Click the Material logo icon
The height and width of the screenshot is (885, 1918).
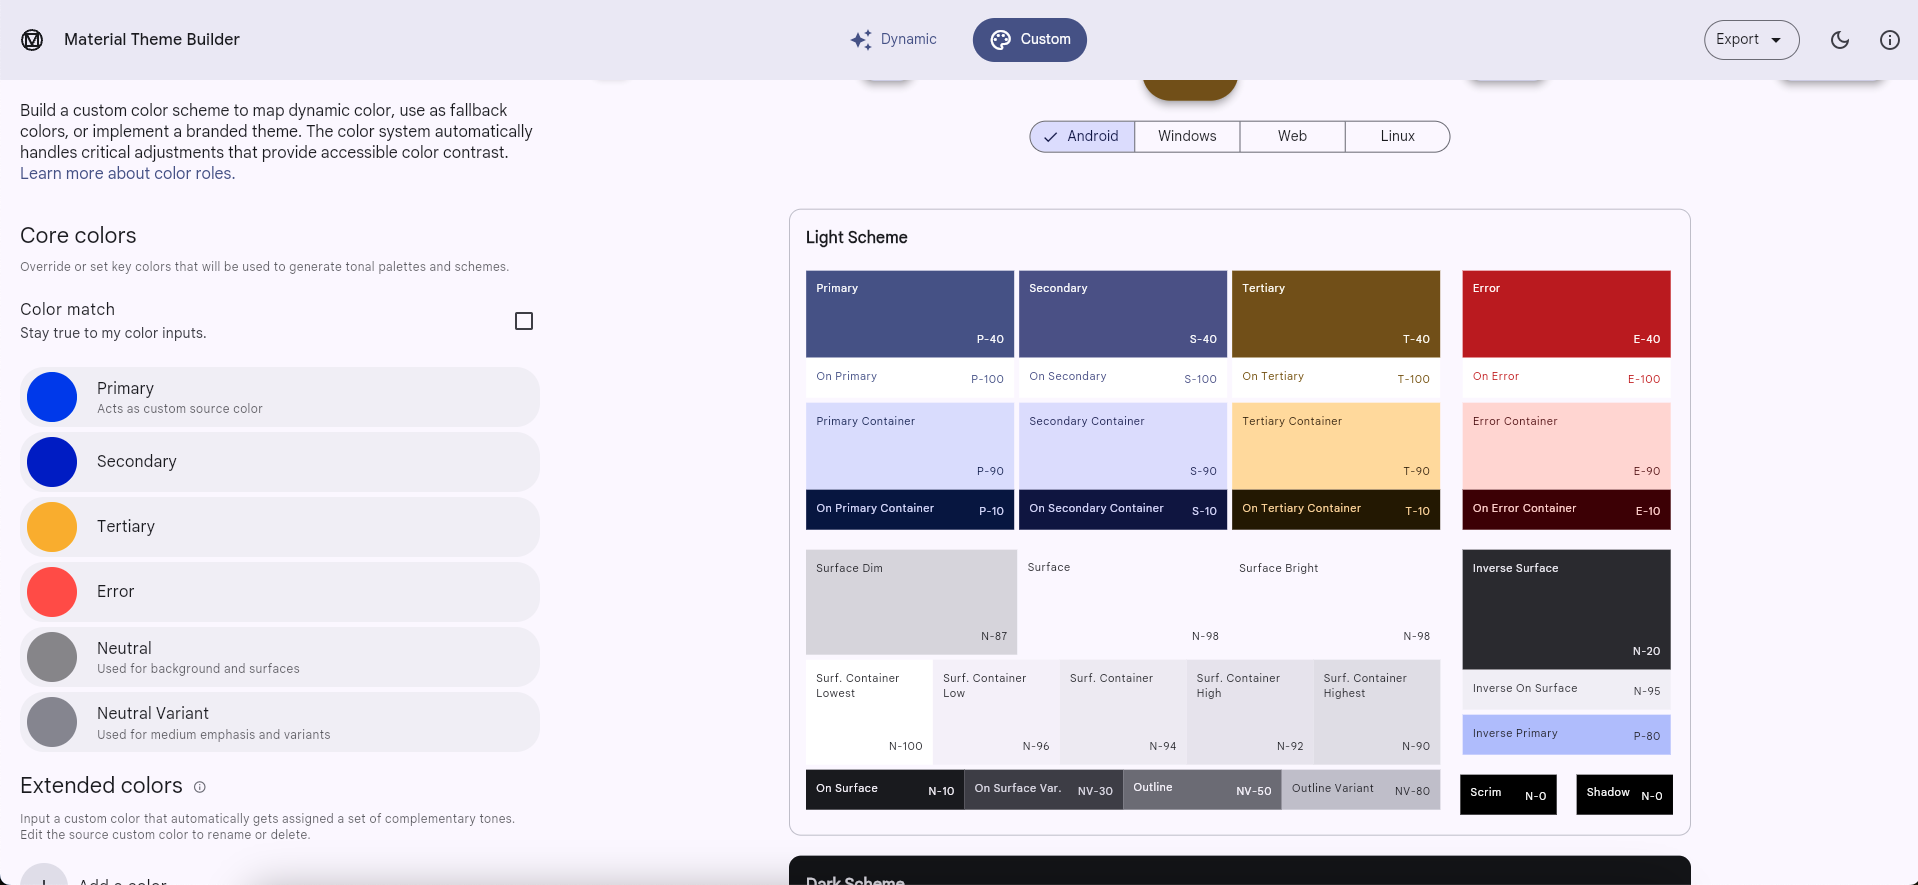point(32,40)
